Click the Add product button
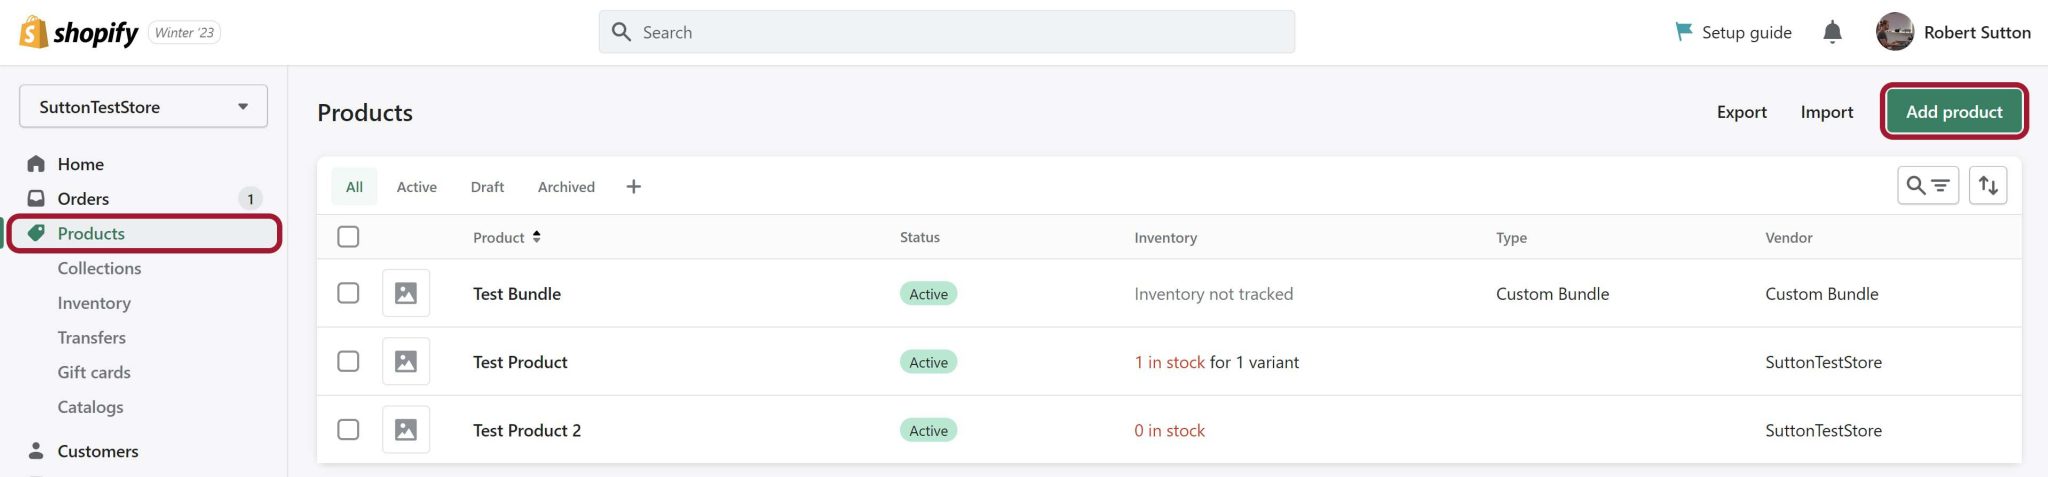This screenshot has width=2048, height=477. [1954, 111]
